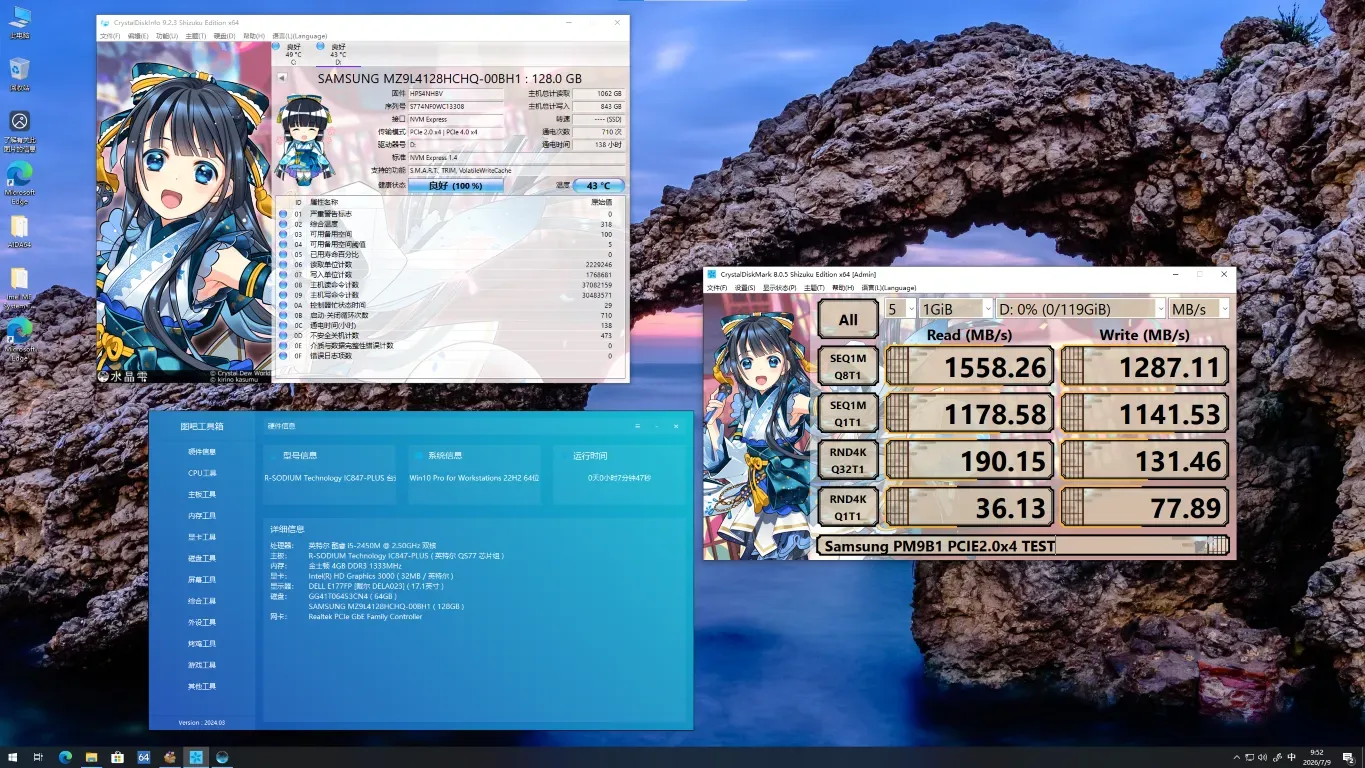The width and height of the screenshot is (1365, 768).
Task: Select 主板工具 in toolbox sidebar
Action: click(x=202, y=494)
